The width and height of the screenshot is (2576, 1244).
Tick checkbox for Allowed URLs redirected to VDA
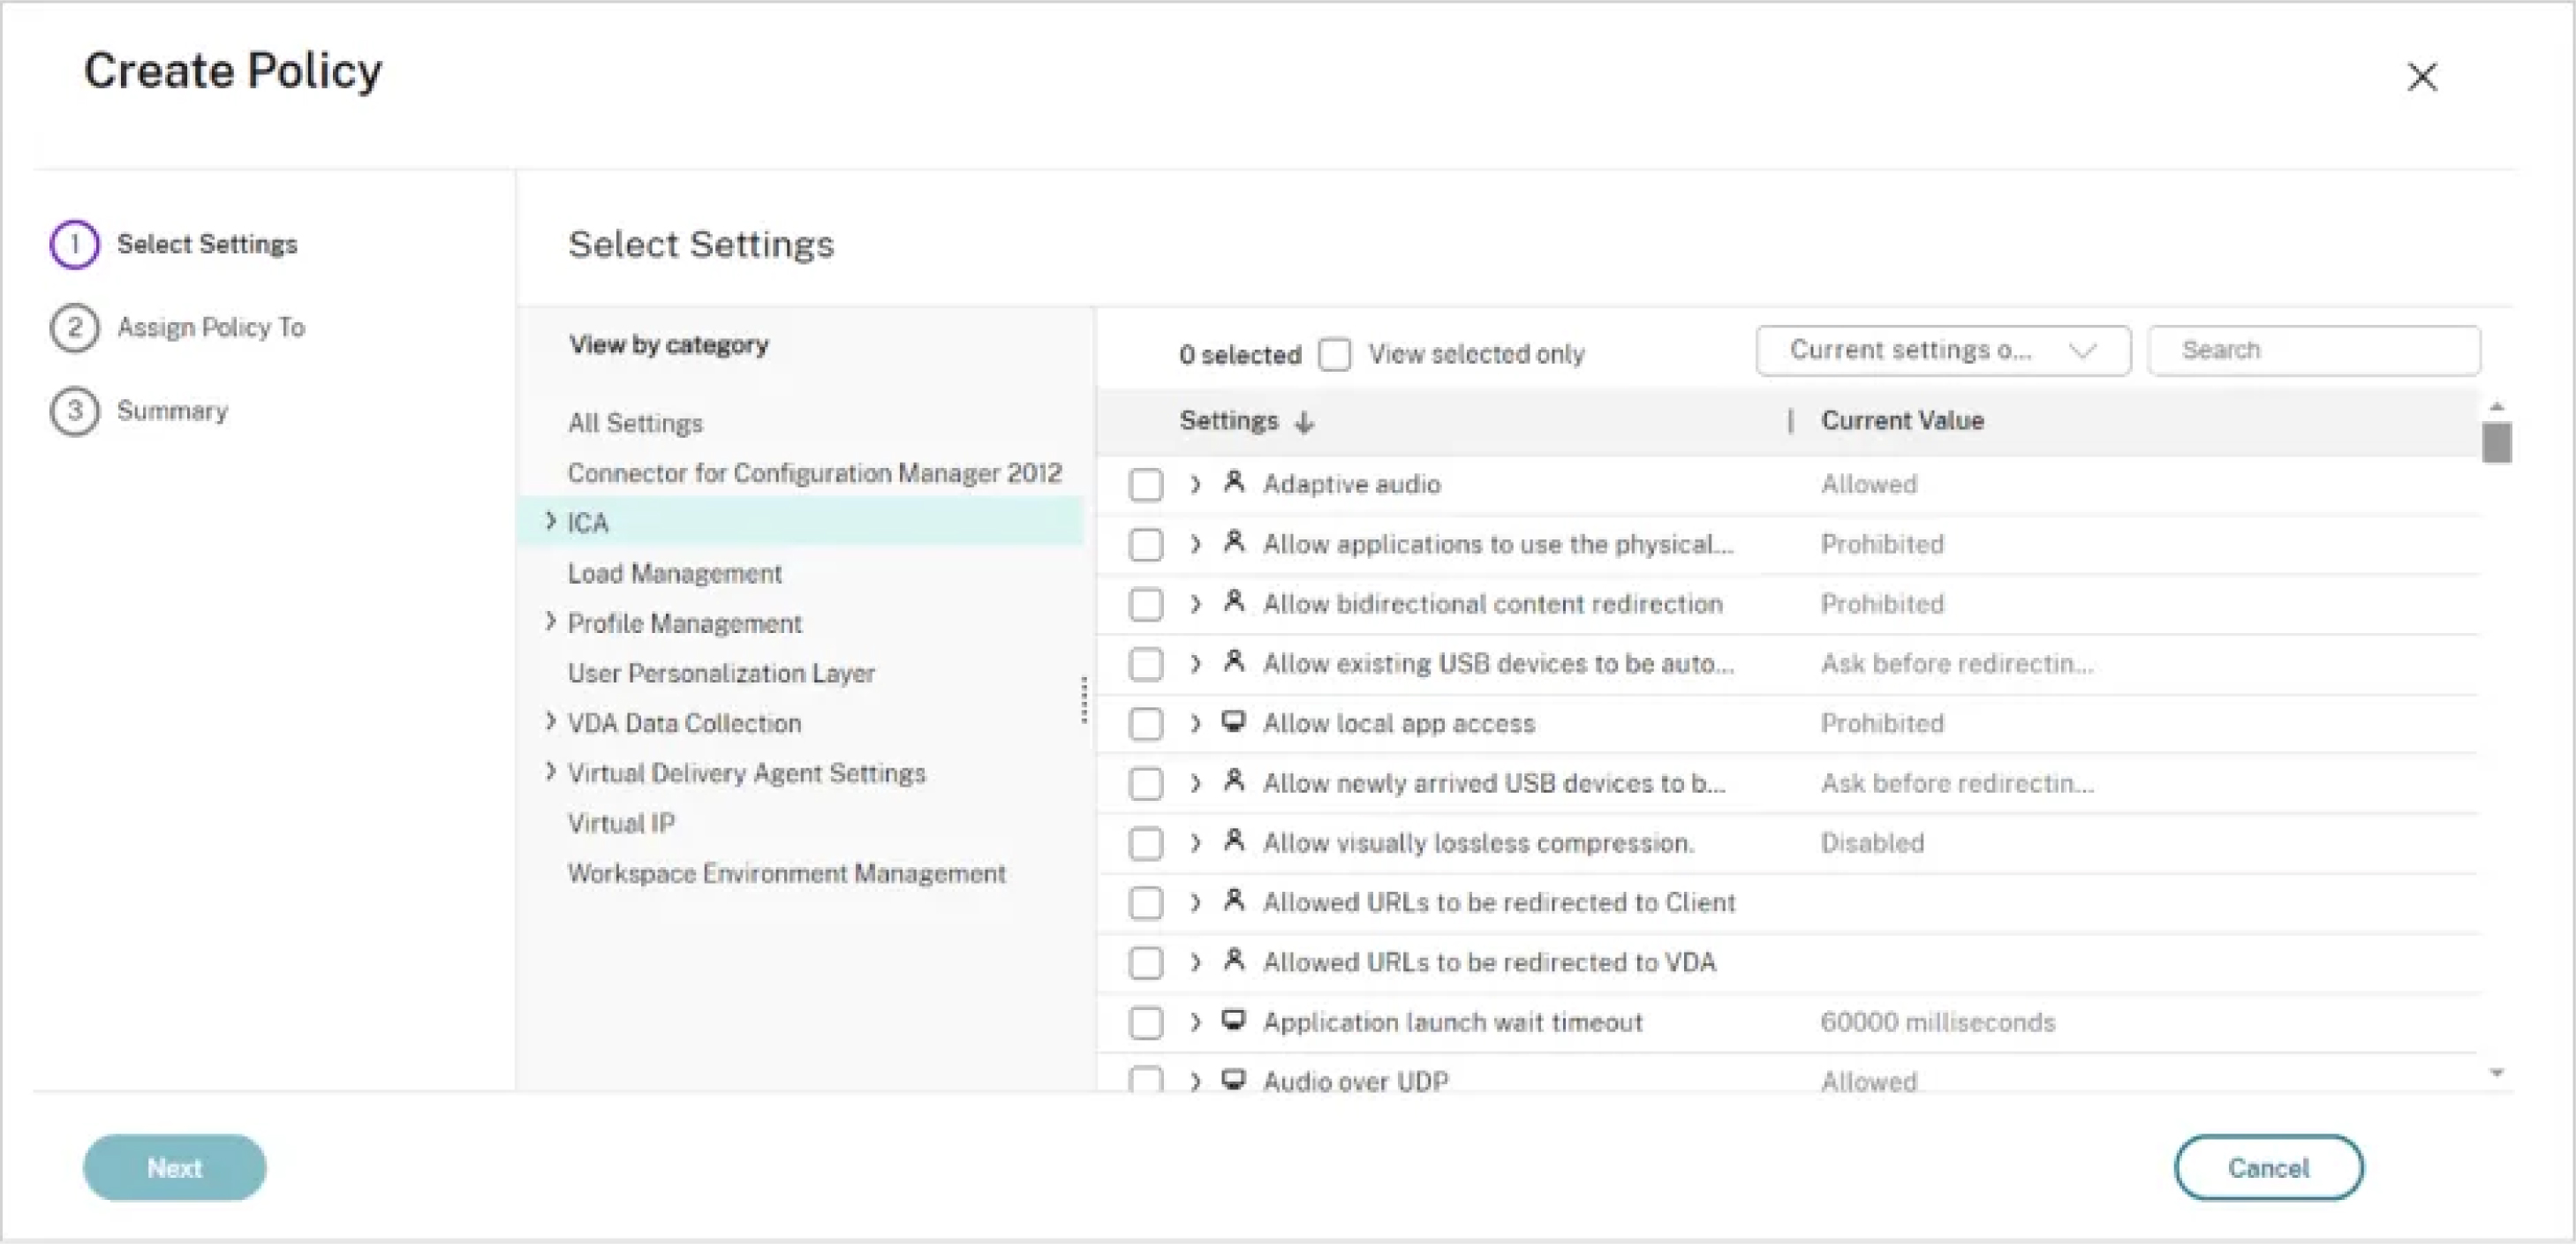point(1146,963)
